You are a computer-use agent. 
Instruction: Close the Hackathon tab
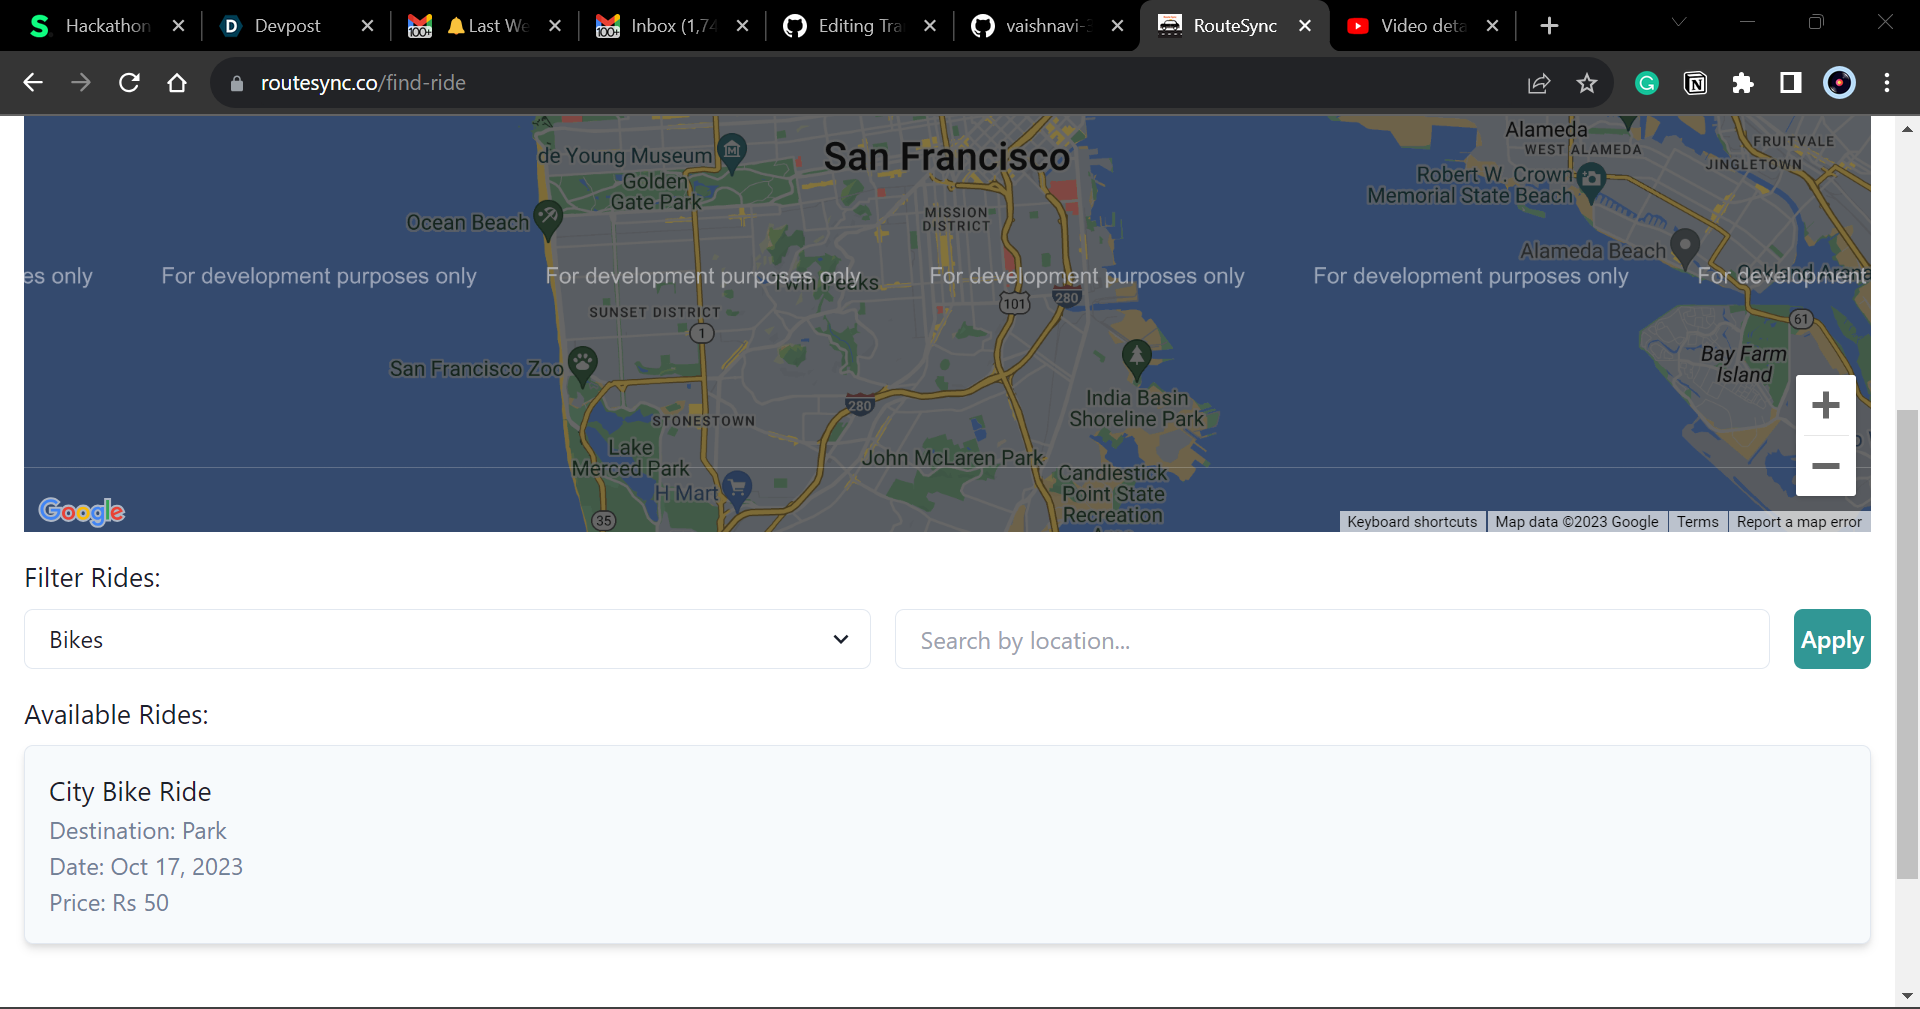click(178, 26)
